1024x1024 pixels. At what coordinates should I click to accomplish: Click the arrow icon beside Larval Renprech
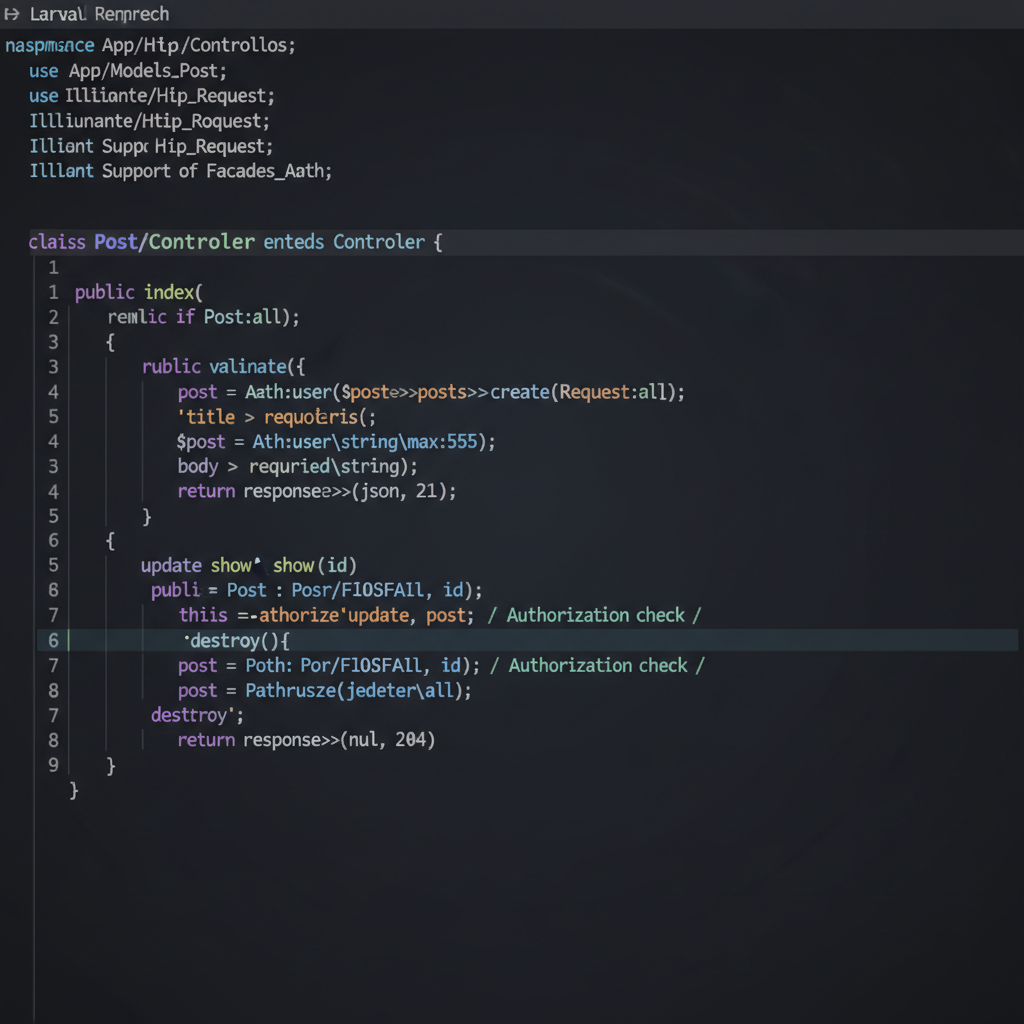click(x=12, y=14)
